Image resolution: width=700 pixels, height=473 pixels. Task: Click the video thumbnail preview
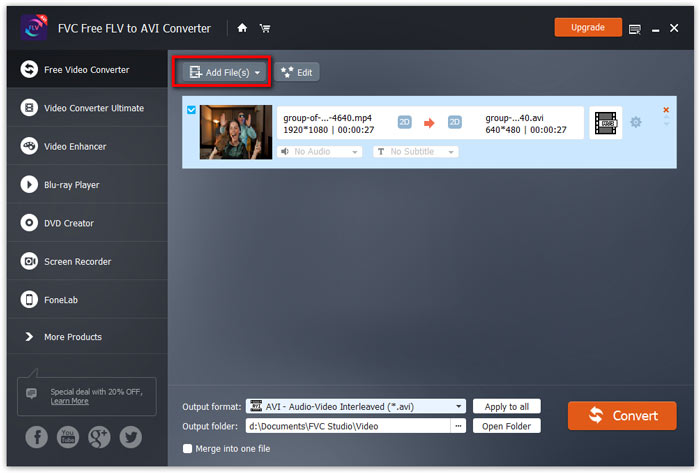236,132
